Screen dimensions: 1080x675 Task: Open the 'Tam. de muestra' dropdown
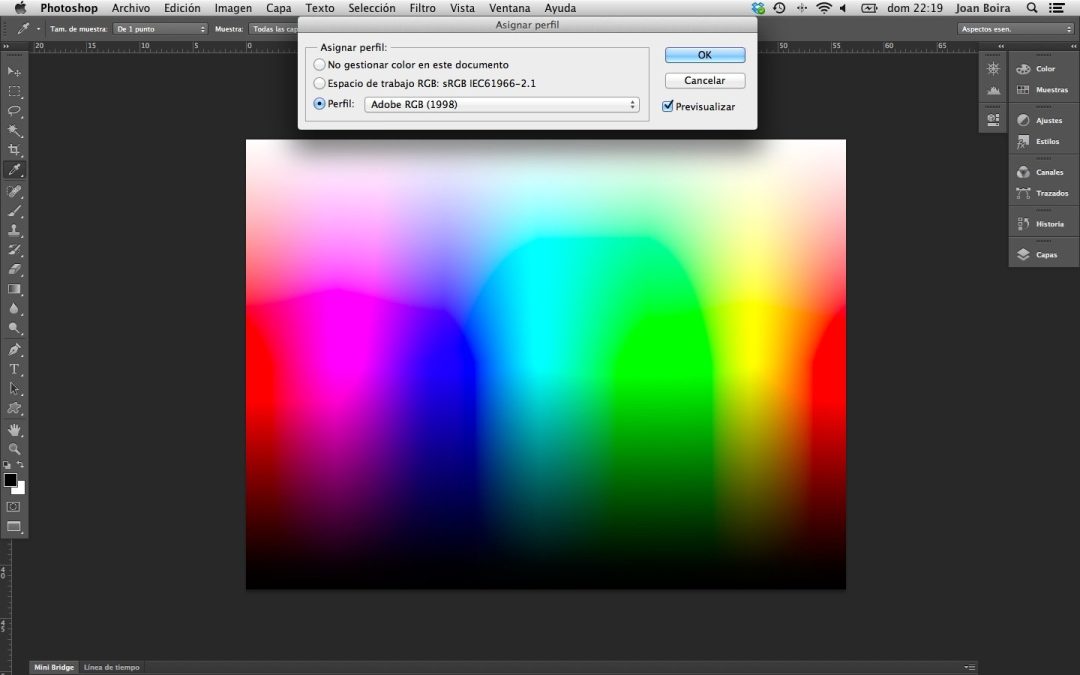(160, 29)
